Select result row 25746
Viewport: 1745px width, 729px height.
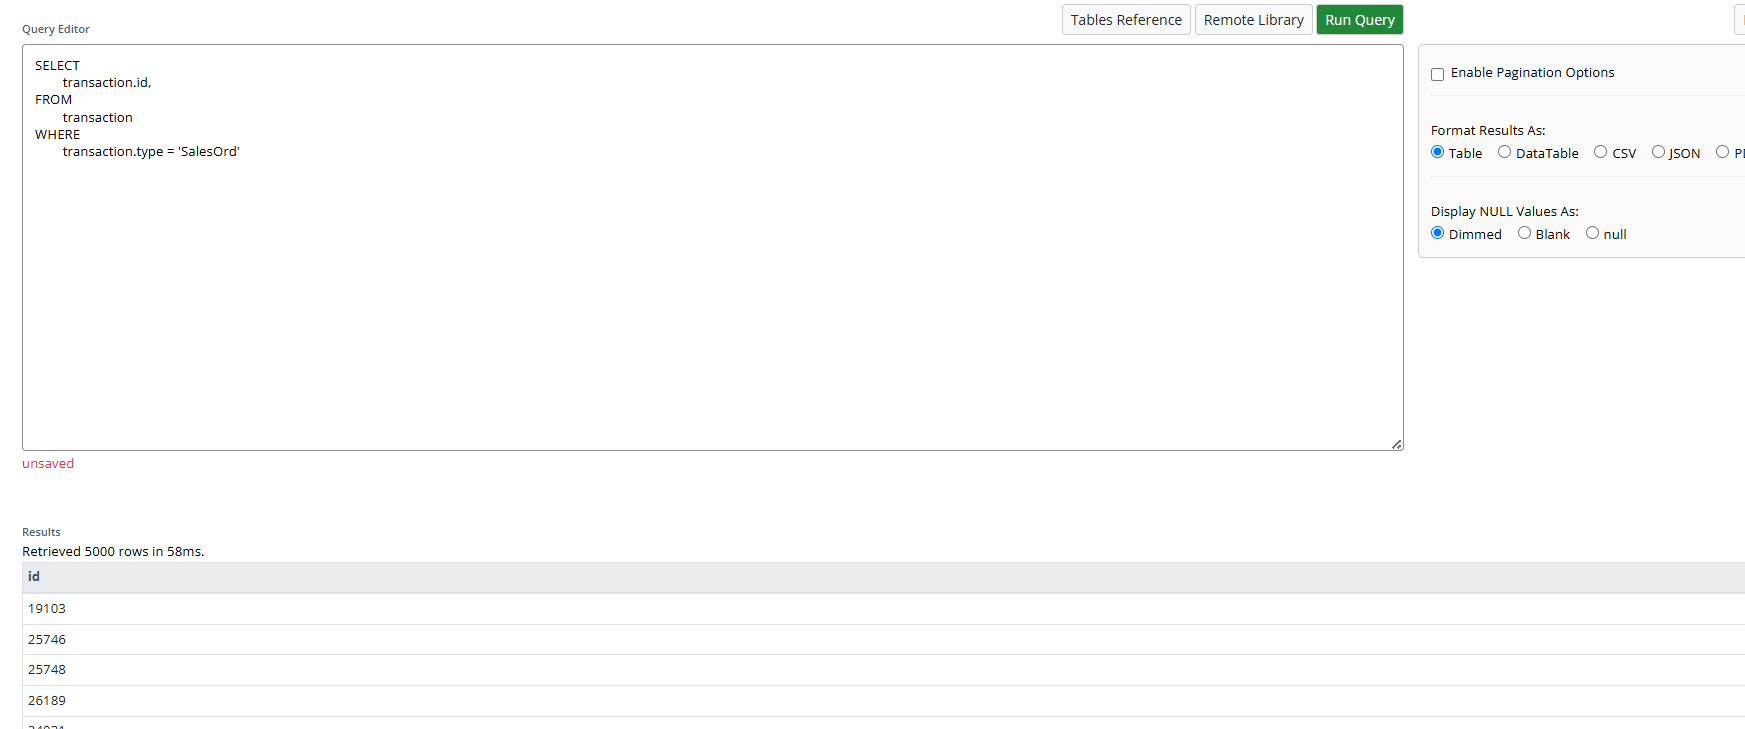[x=47, y=640]
